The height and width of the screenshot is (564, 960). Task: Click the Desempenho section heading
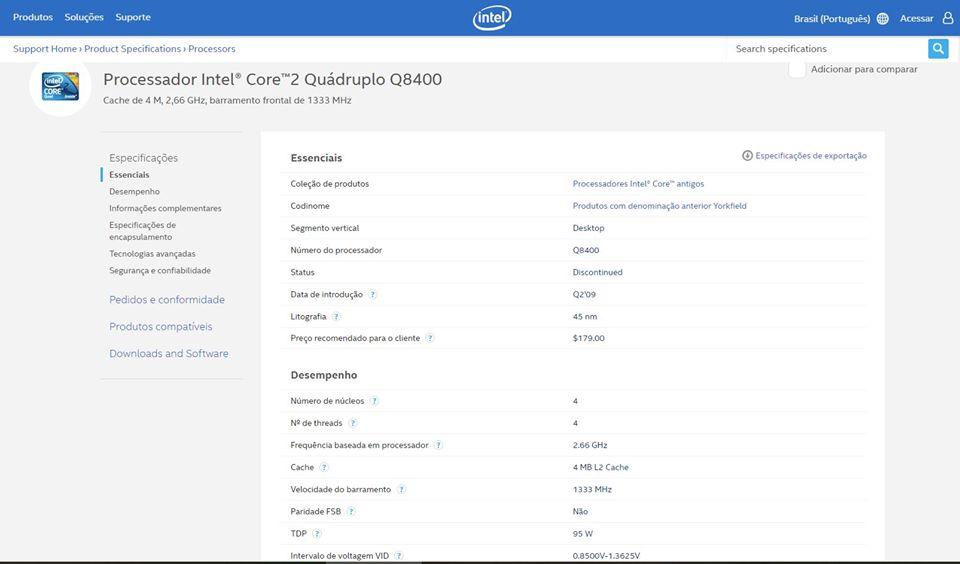tap(323, 375)
